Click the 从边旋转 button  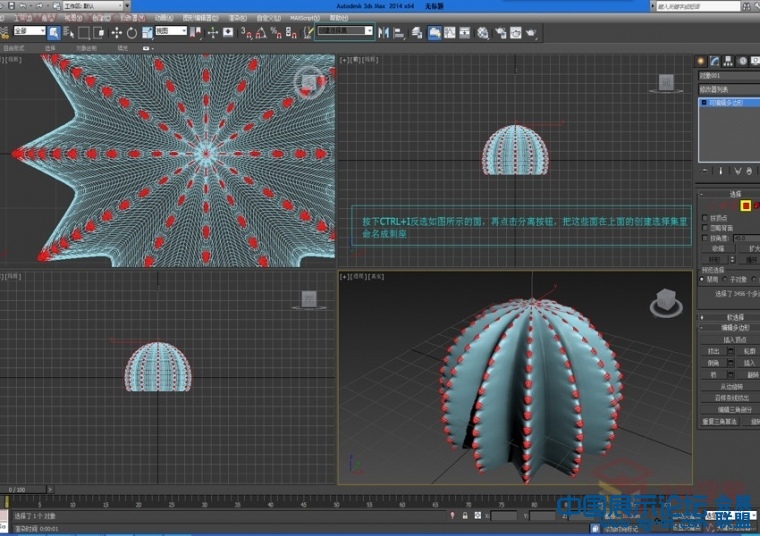(731, 386)
